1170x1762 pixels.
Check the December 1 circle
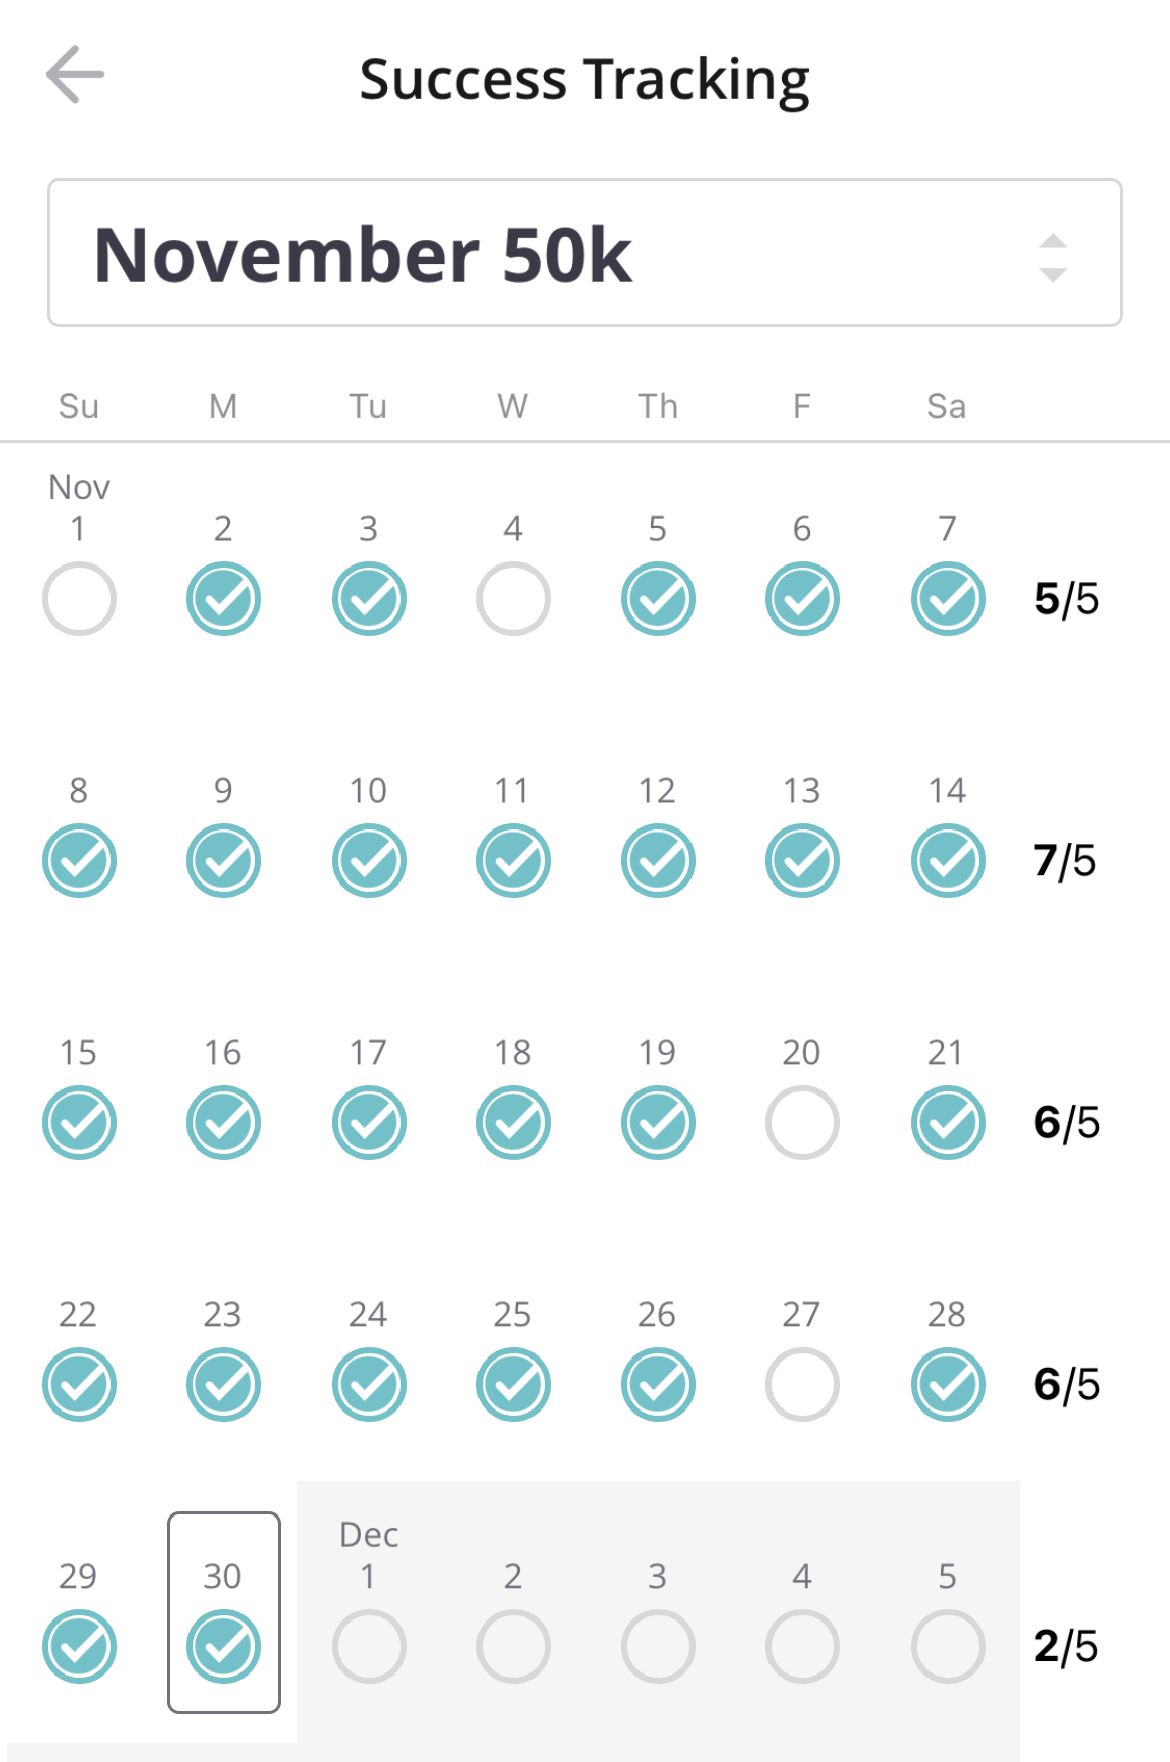click(369, 1647)
